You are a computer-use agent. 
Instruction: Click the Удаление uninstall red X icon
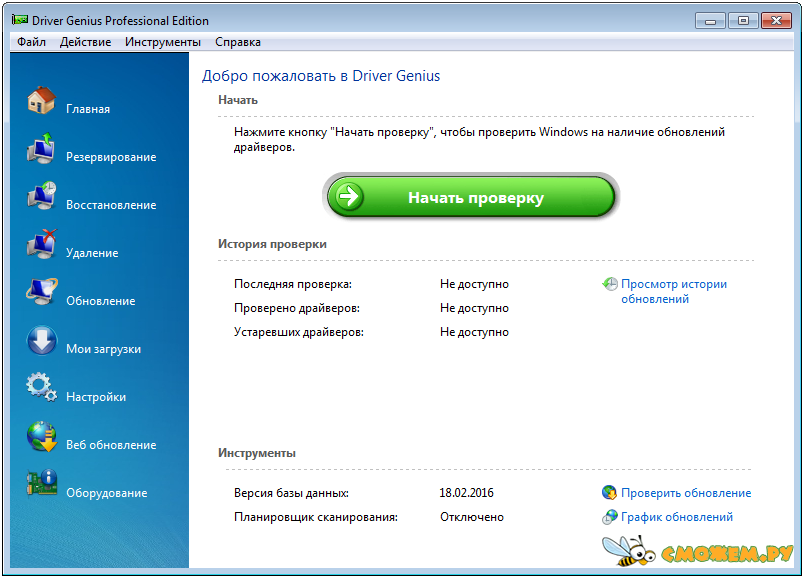point(42,244)
